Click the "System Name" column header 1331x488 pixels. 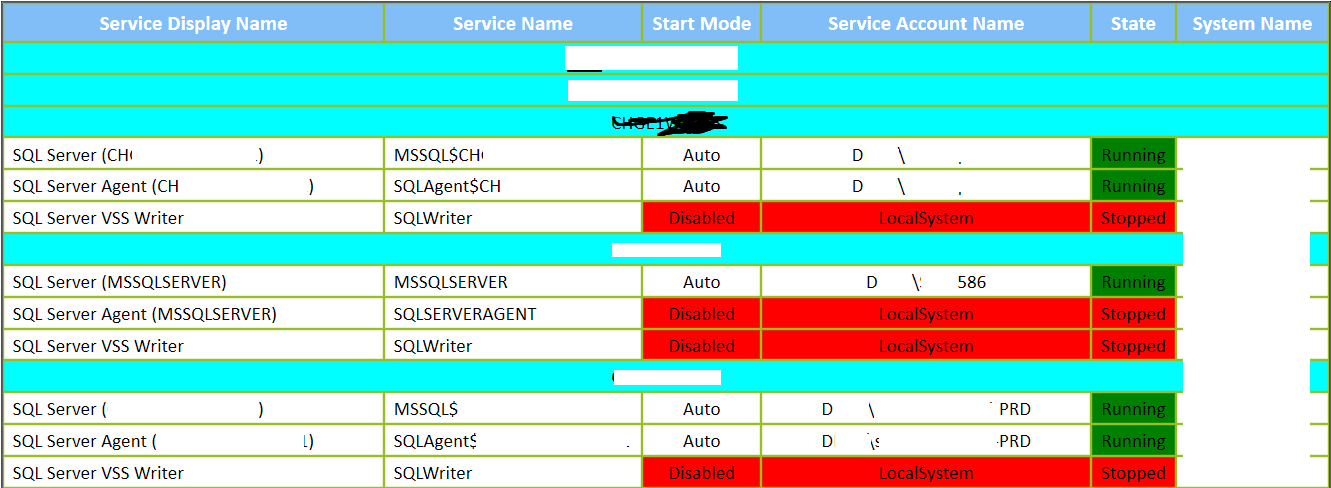pyautogui.click(x=1252, y=23)
